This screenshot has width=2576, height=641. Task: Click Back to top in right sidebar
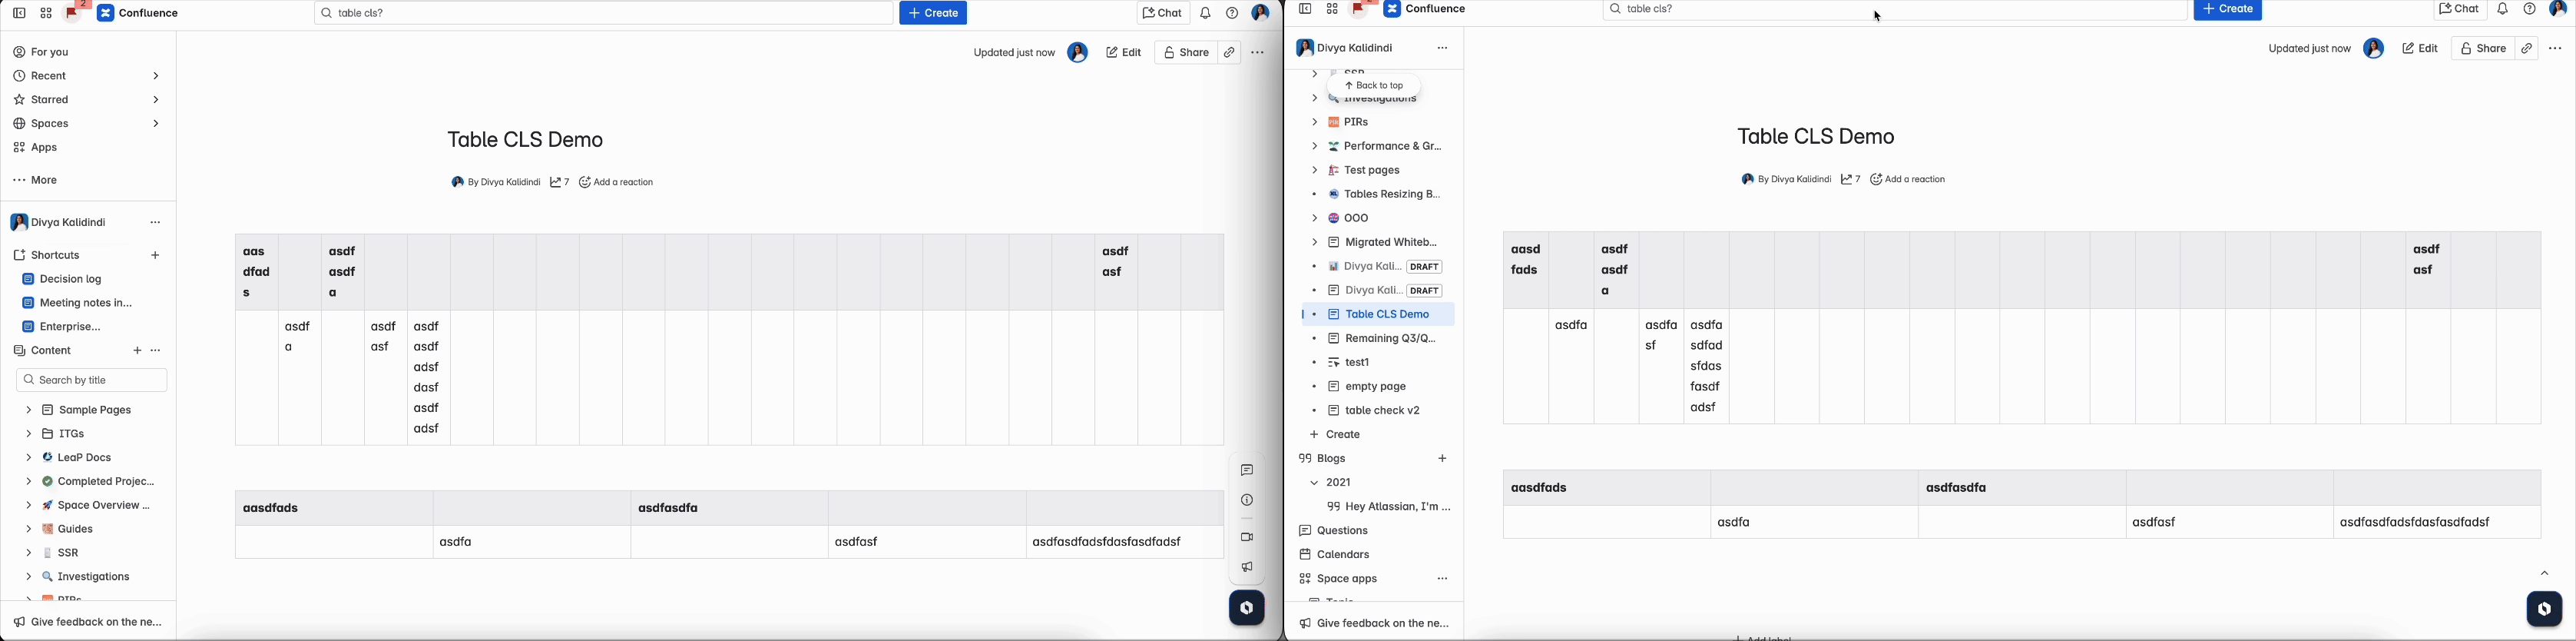click(1375, 86)
